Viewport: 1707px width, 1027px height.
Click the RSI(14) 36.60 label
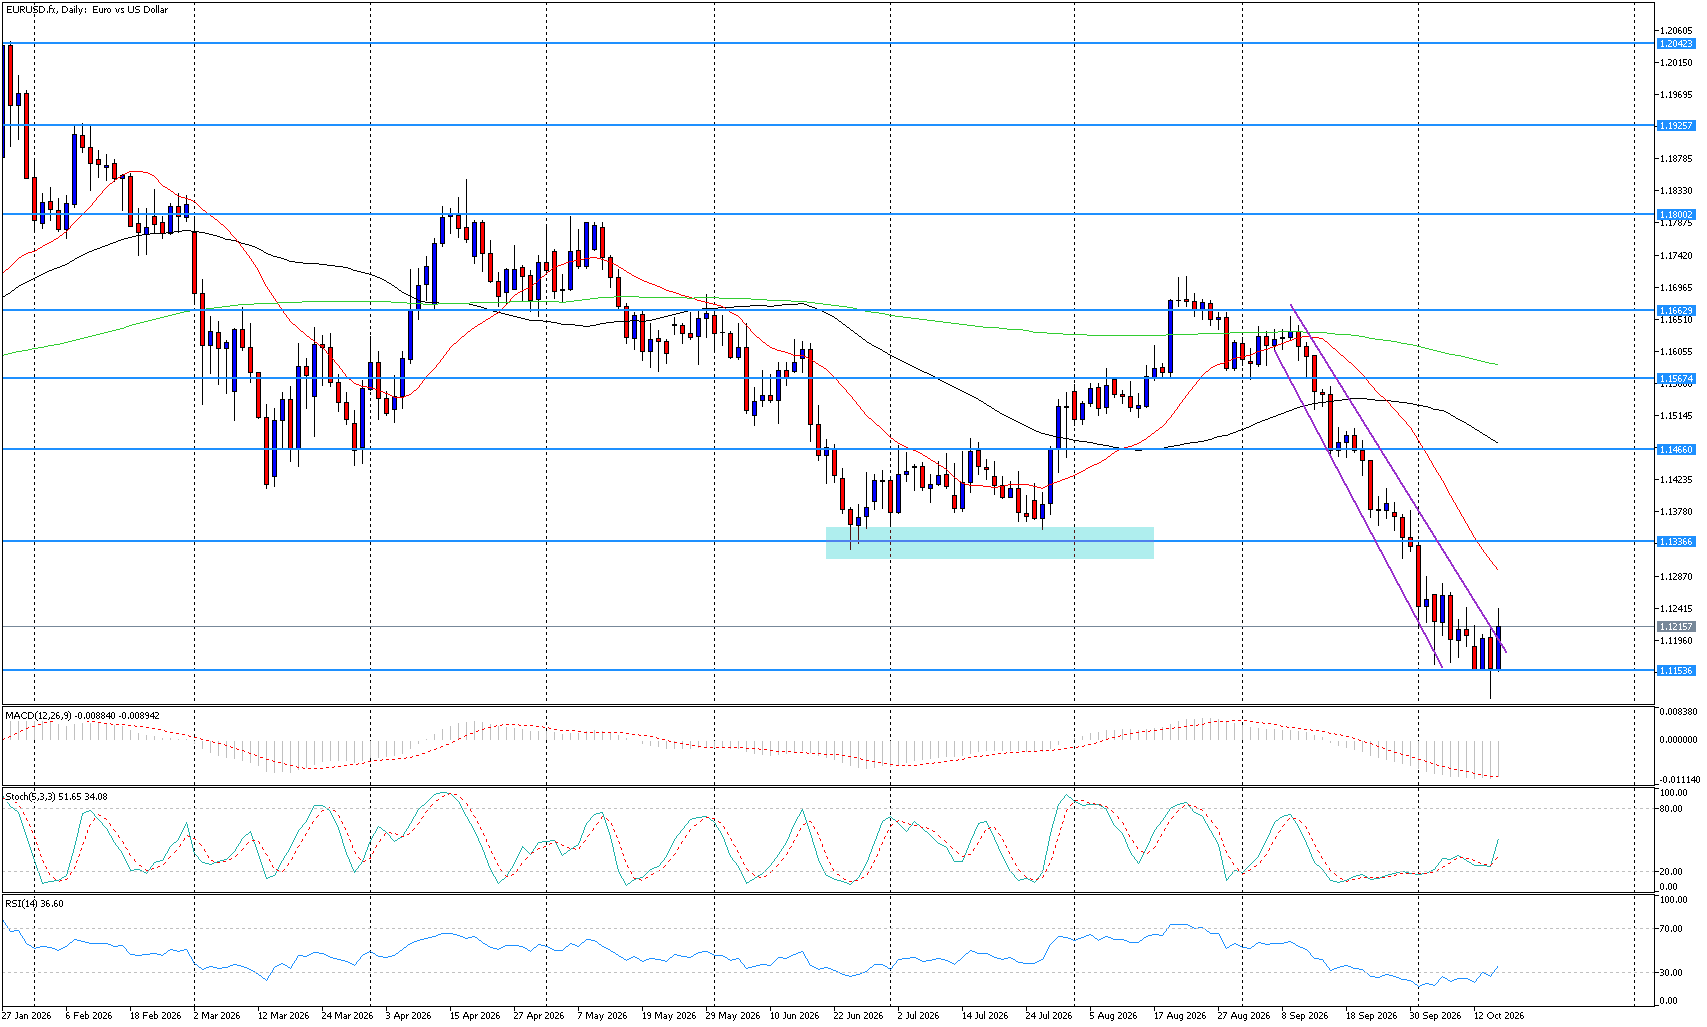click(34, 904)
